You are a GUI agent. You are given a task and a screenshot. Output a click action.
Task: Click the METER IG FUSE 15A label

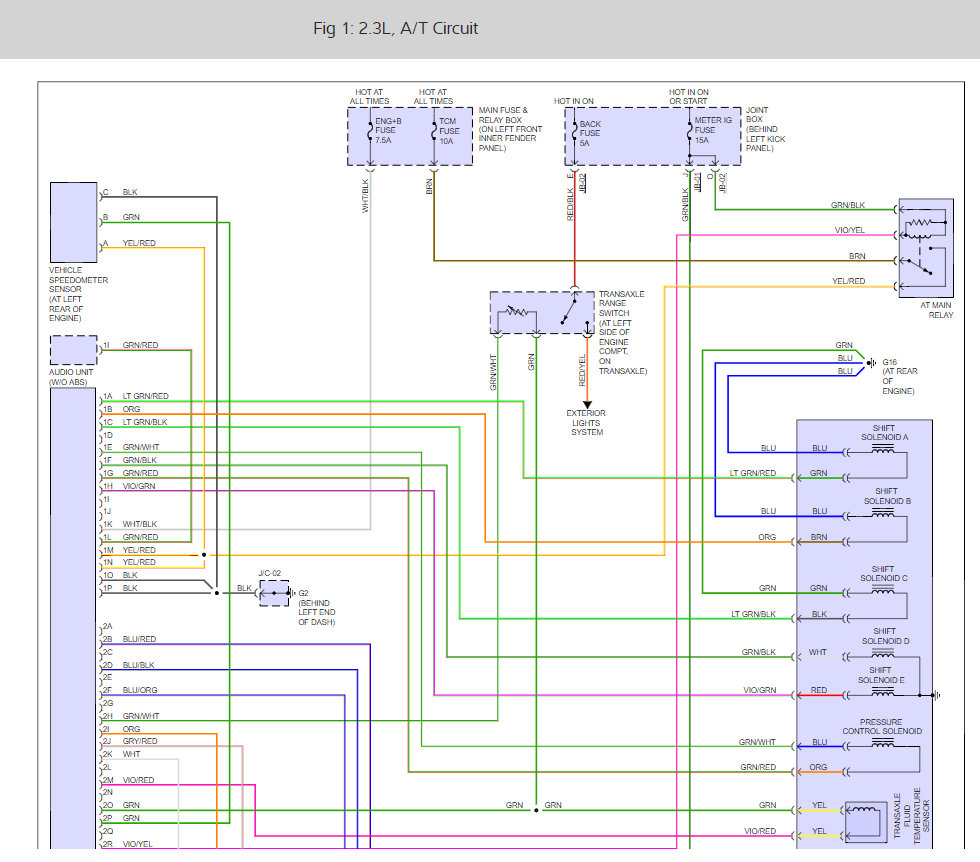[713, 130]
